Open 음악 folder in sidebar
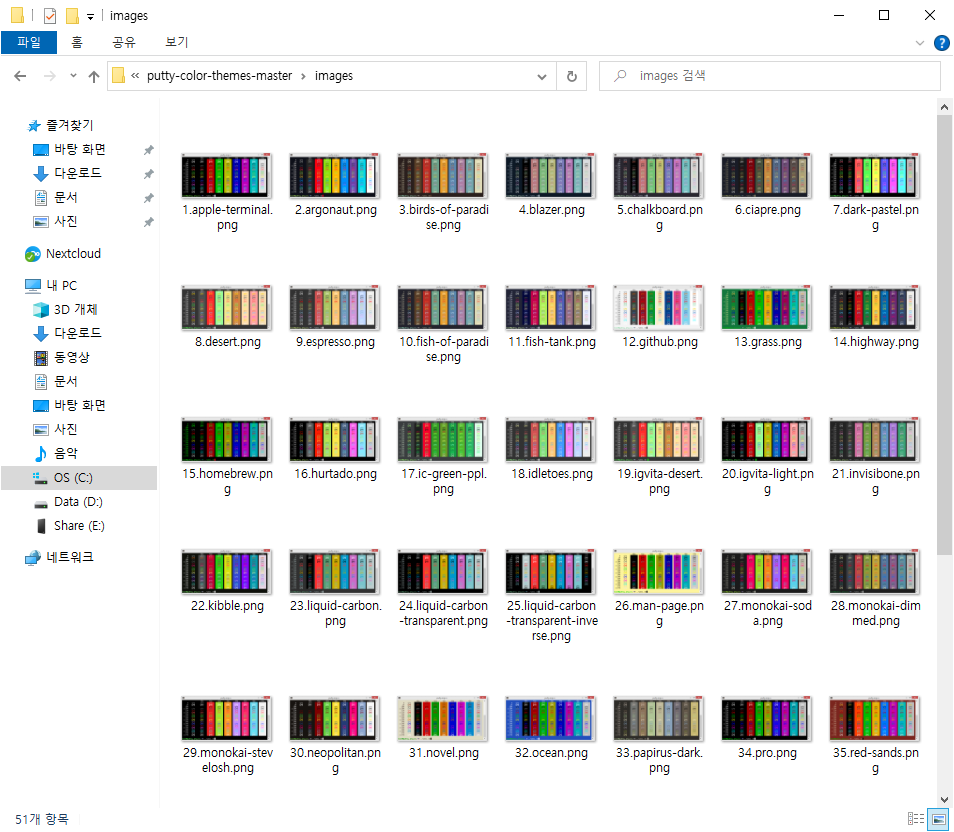This screenshot has height=832, width=954. pos(65,453)
